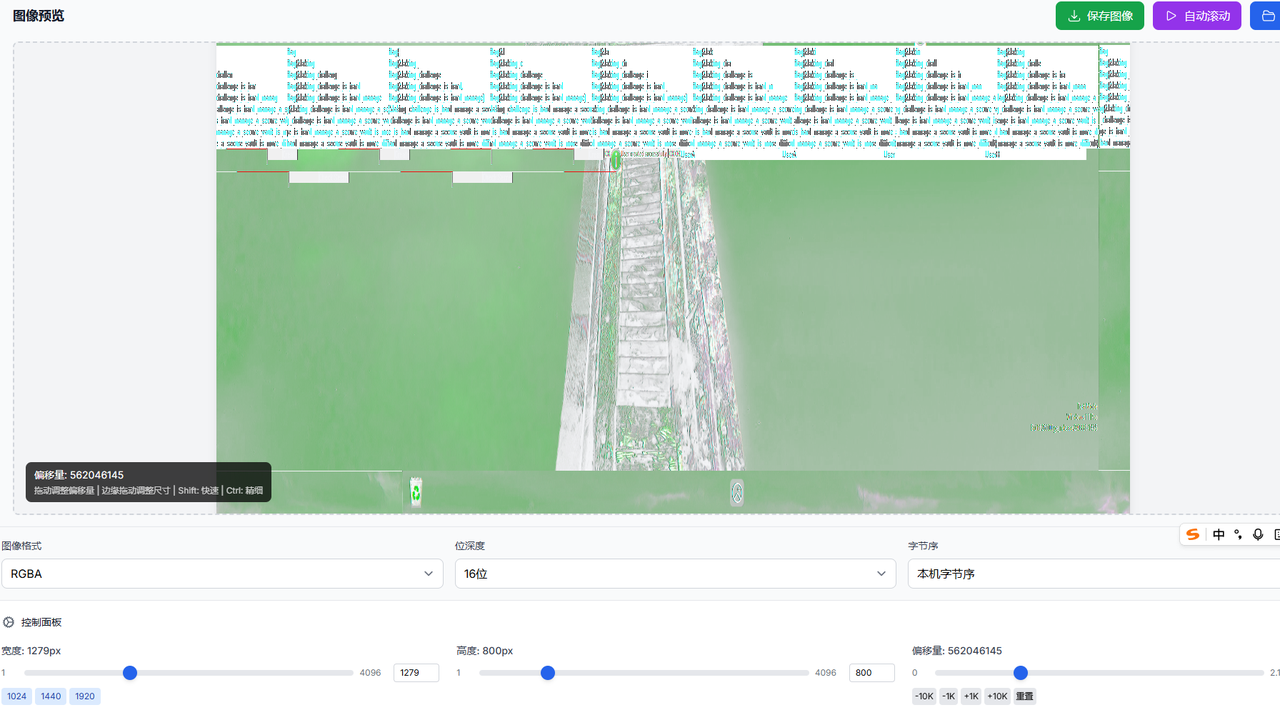This screenshot has height=710, width=1280.
Task: Reset offset with the 重置 button
Action: pyautogui.click(x=1025, y=696)
